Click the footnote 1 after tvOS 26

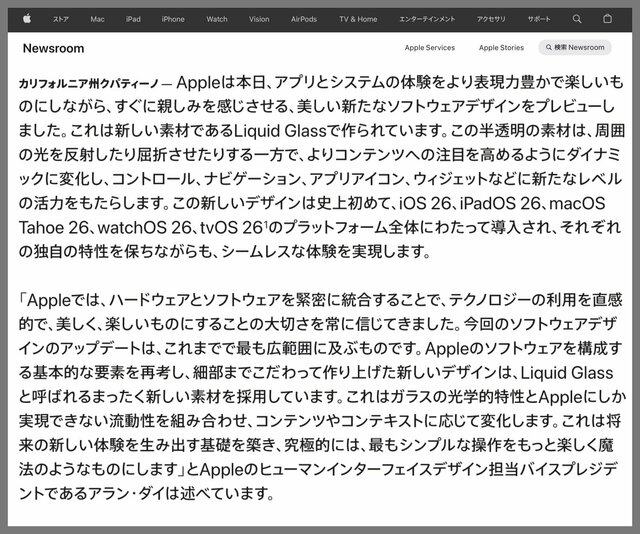[265, 223]
